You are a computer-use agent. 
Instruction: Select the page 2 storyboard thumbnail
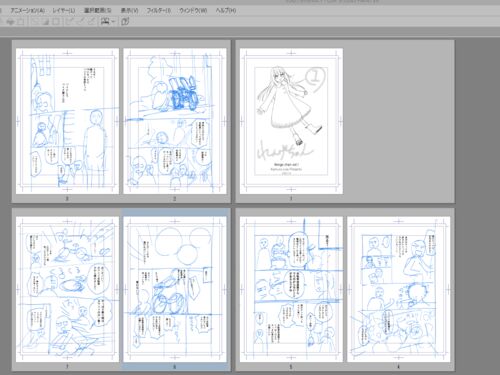click(175, 121)
